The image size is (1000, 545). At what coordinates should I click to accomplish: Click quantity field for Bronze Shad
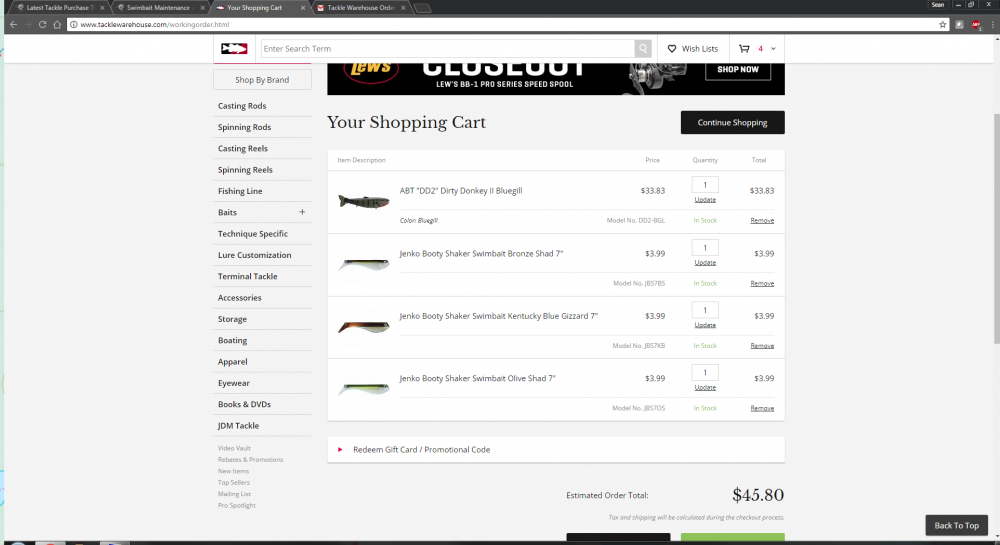click(x=705, y=248)
